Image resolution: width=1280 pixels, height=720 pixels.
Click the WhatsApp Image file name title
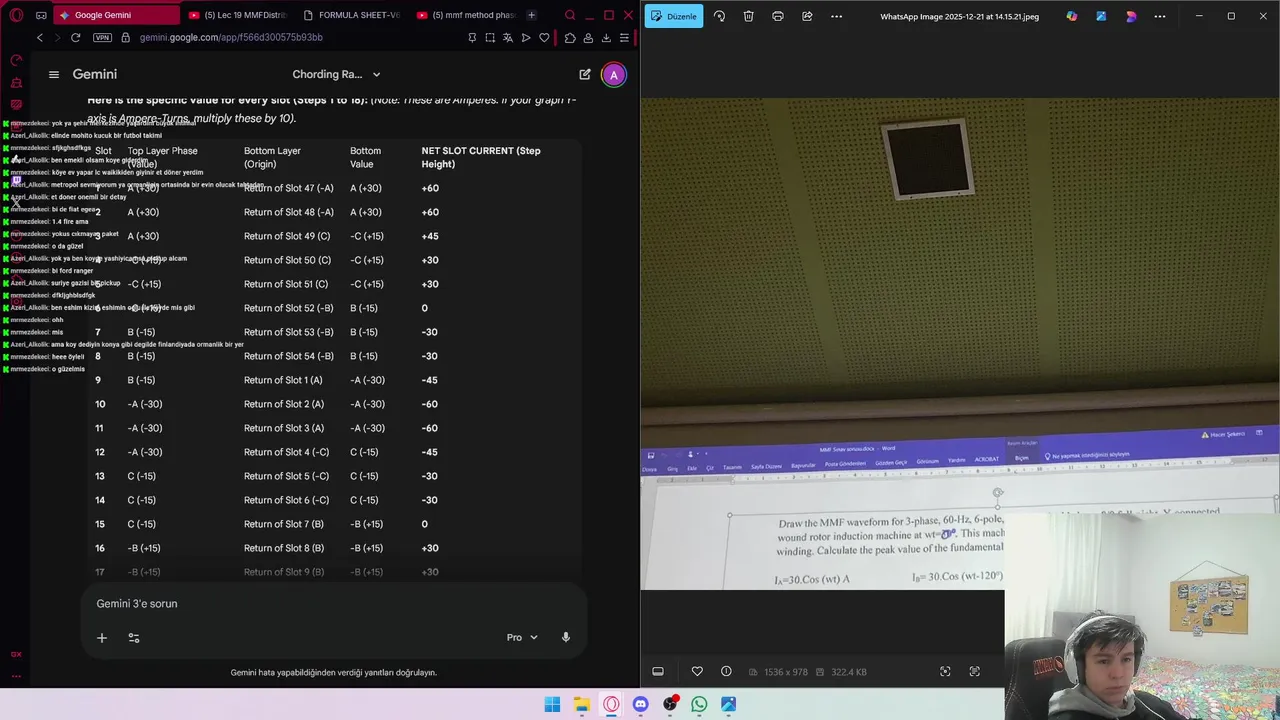click(959, 16)
